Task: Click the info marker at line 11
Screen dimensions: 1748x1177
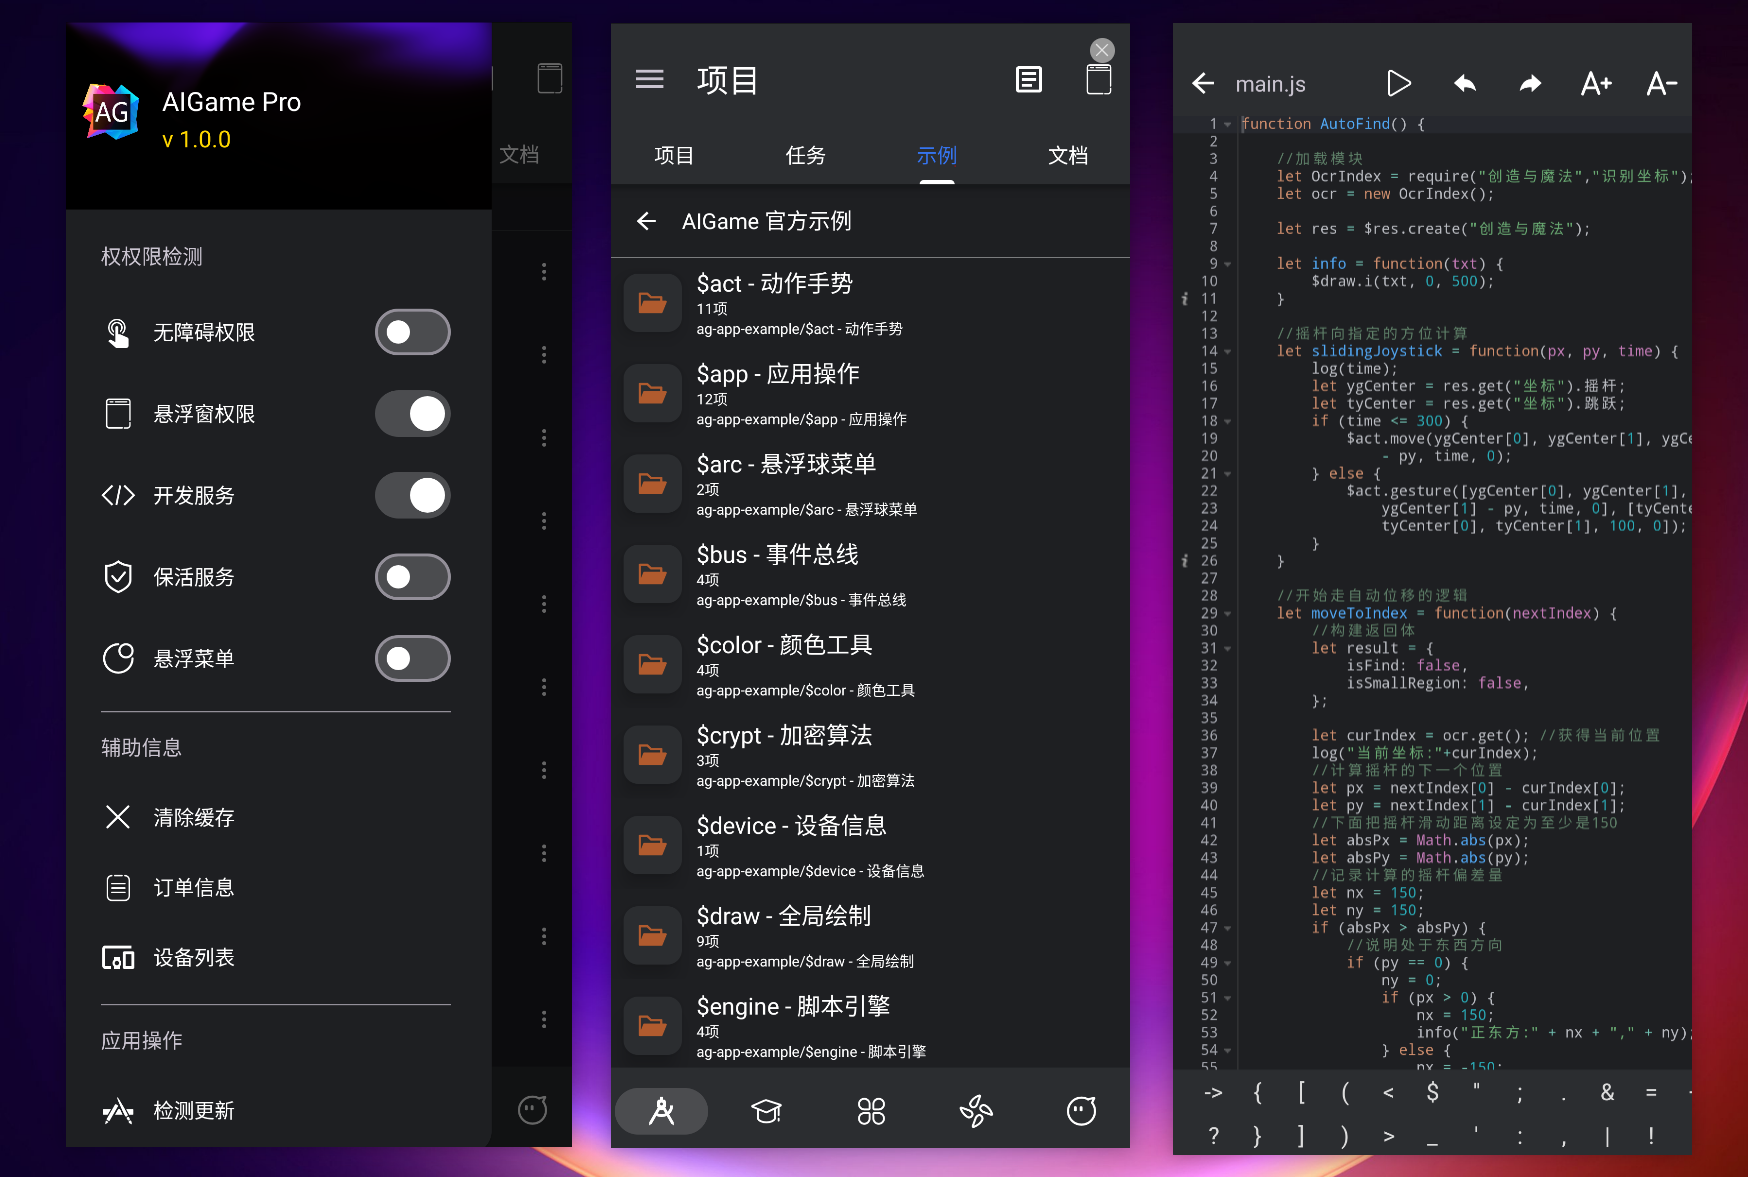Action: click(x=1185, y=299)
